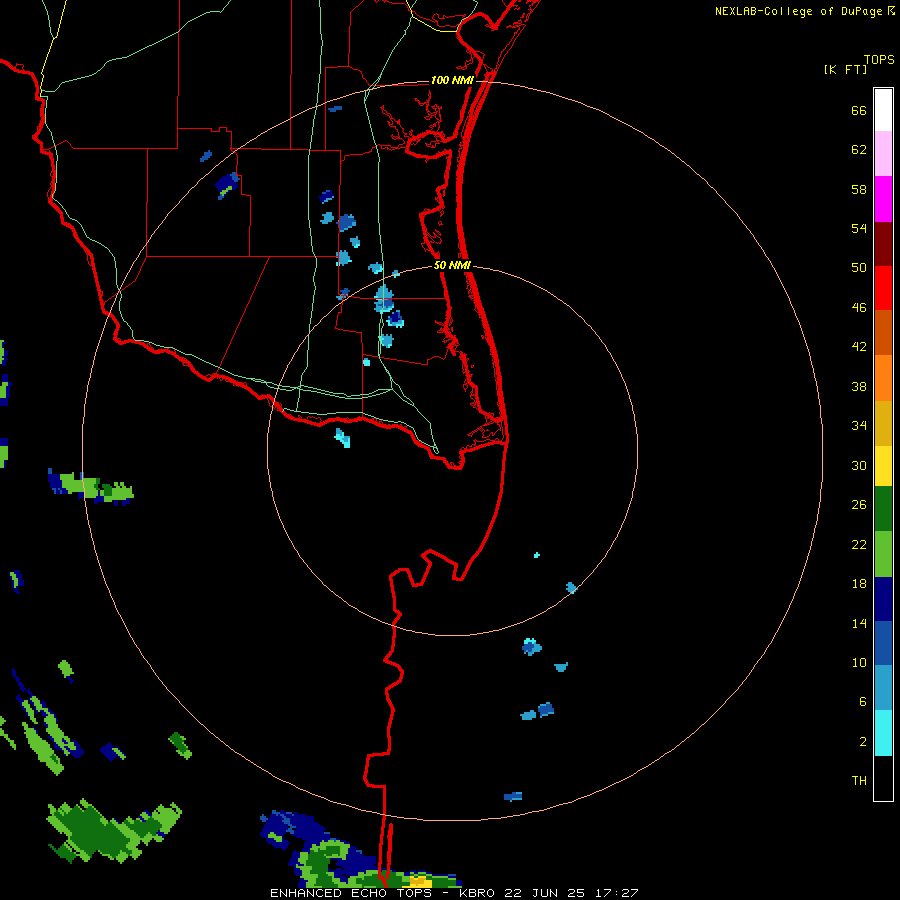
Task: Click the "2" legend value
Action: (863, 742)
